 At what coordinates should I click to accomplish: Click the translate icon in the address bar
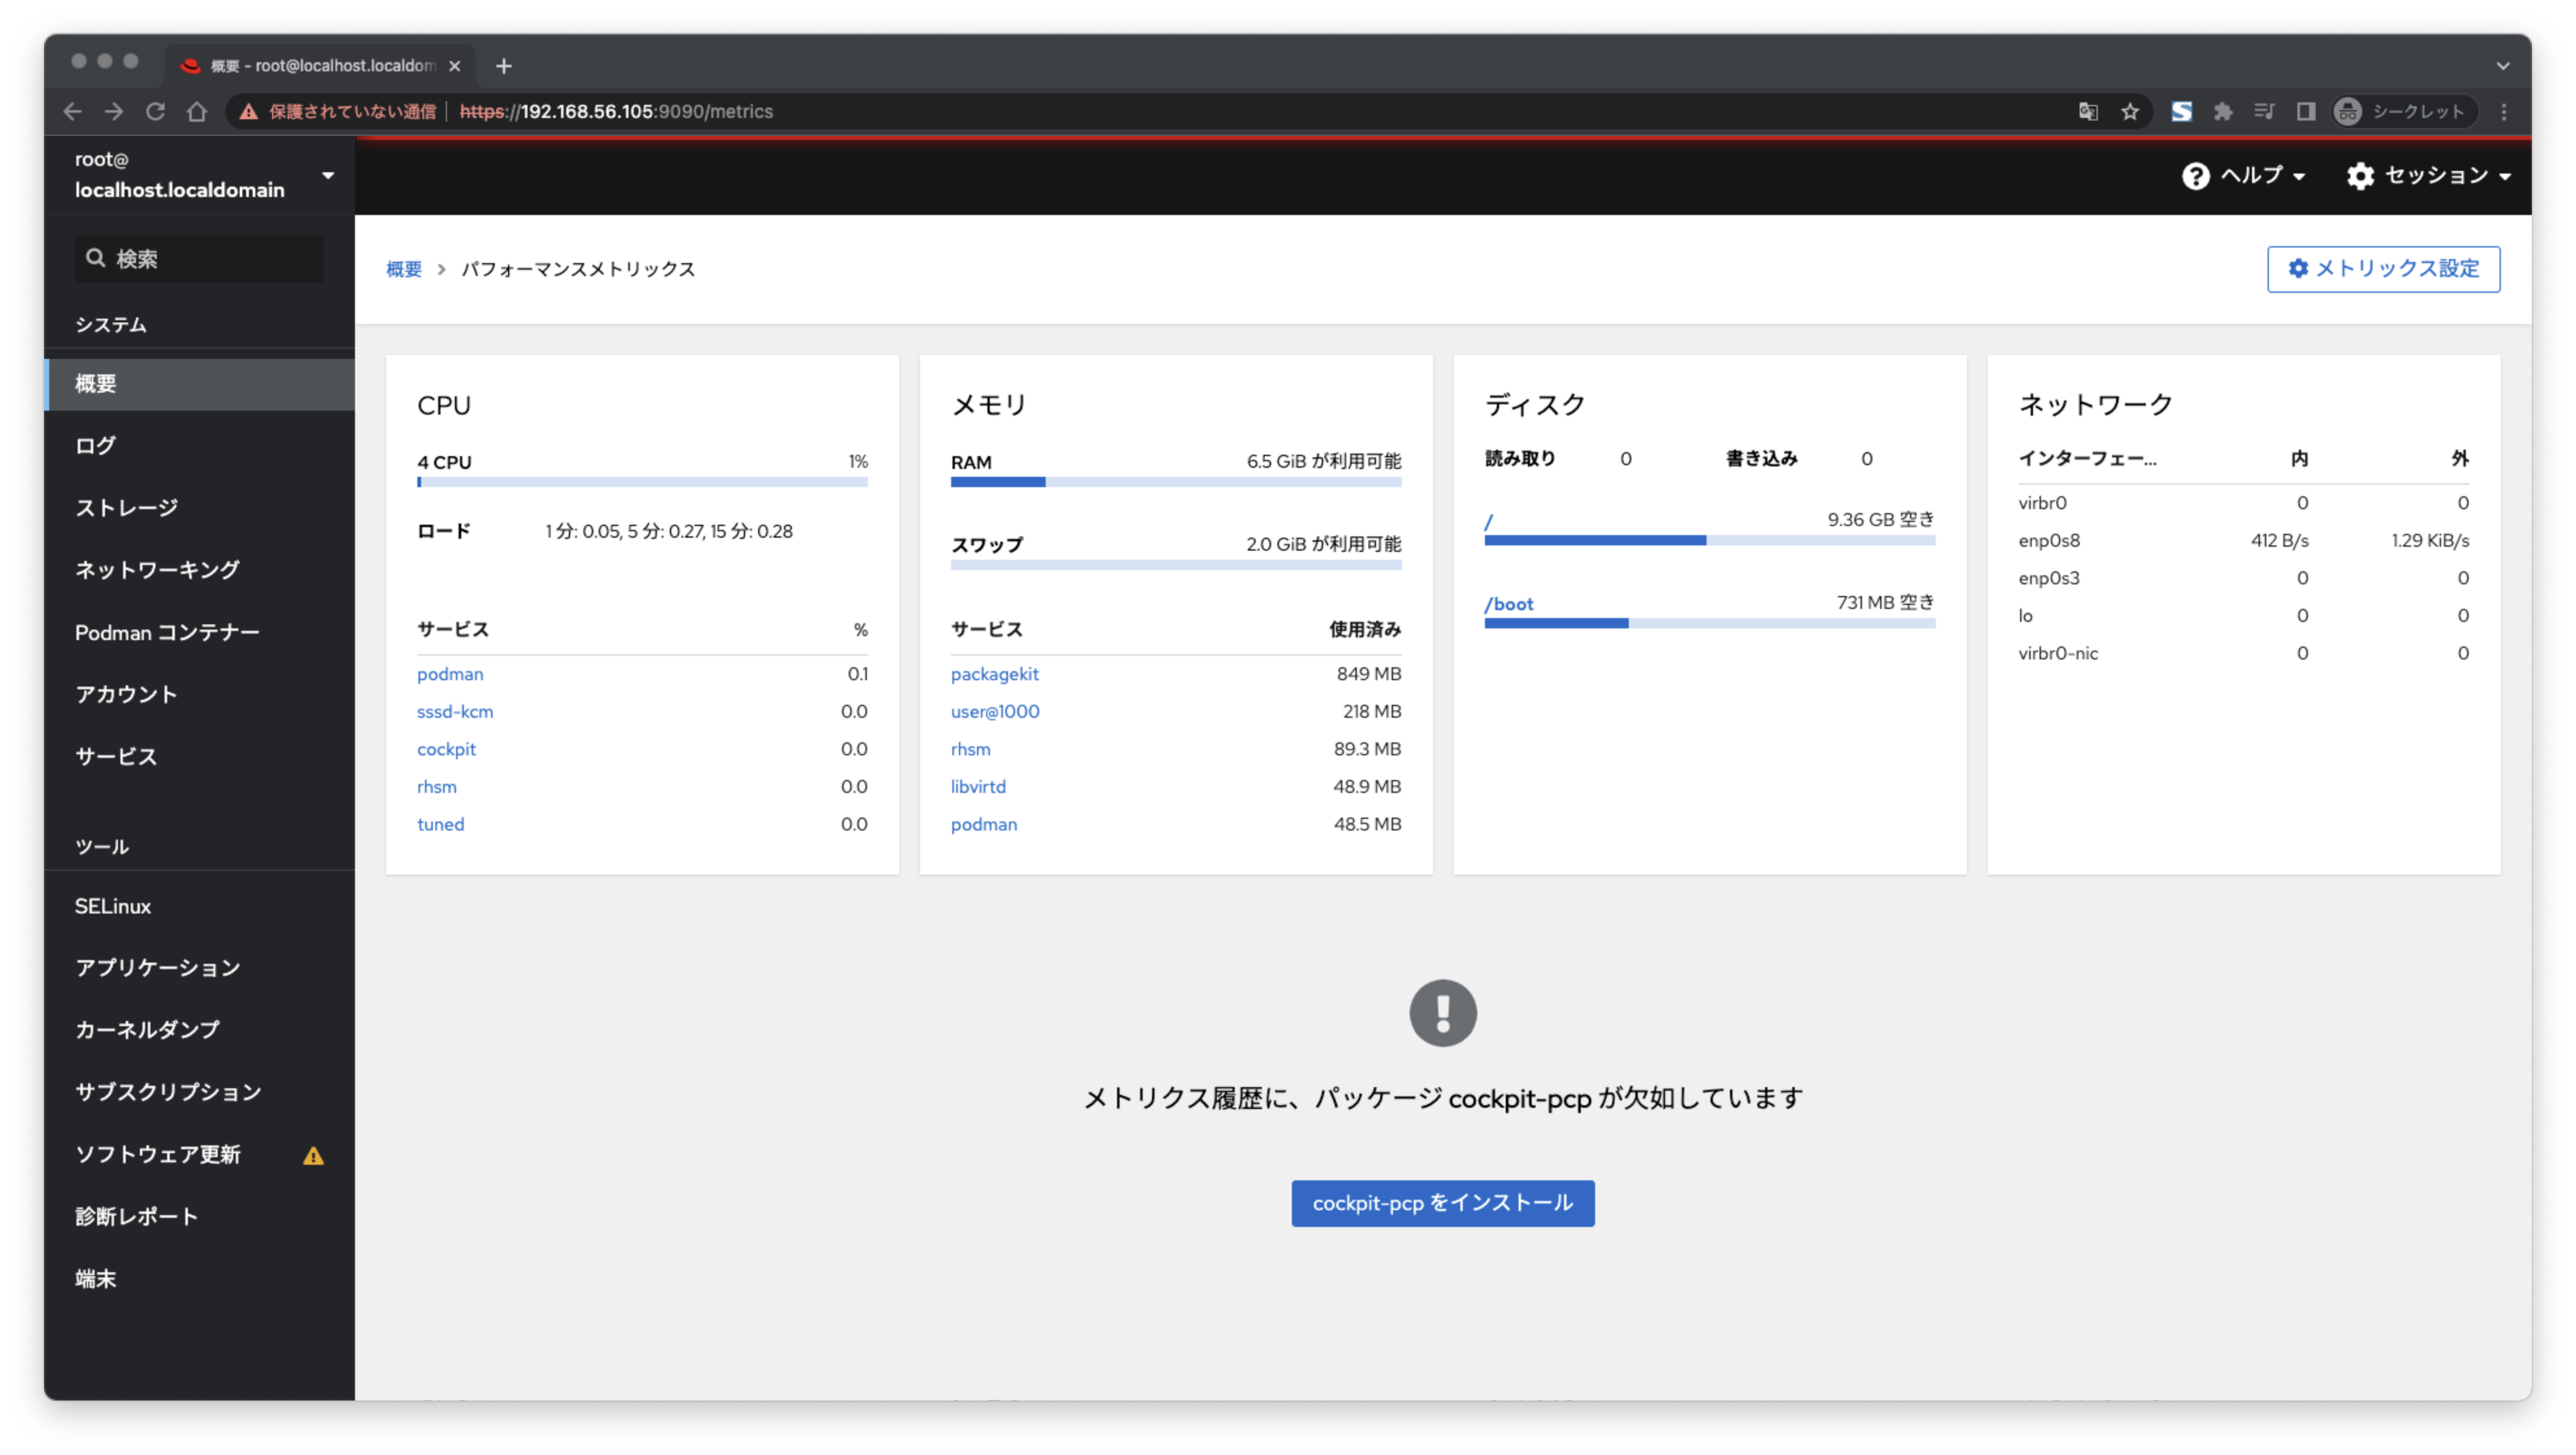[x=2087, y=111]
